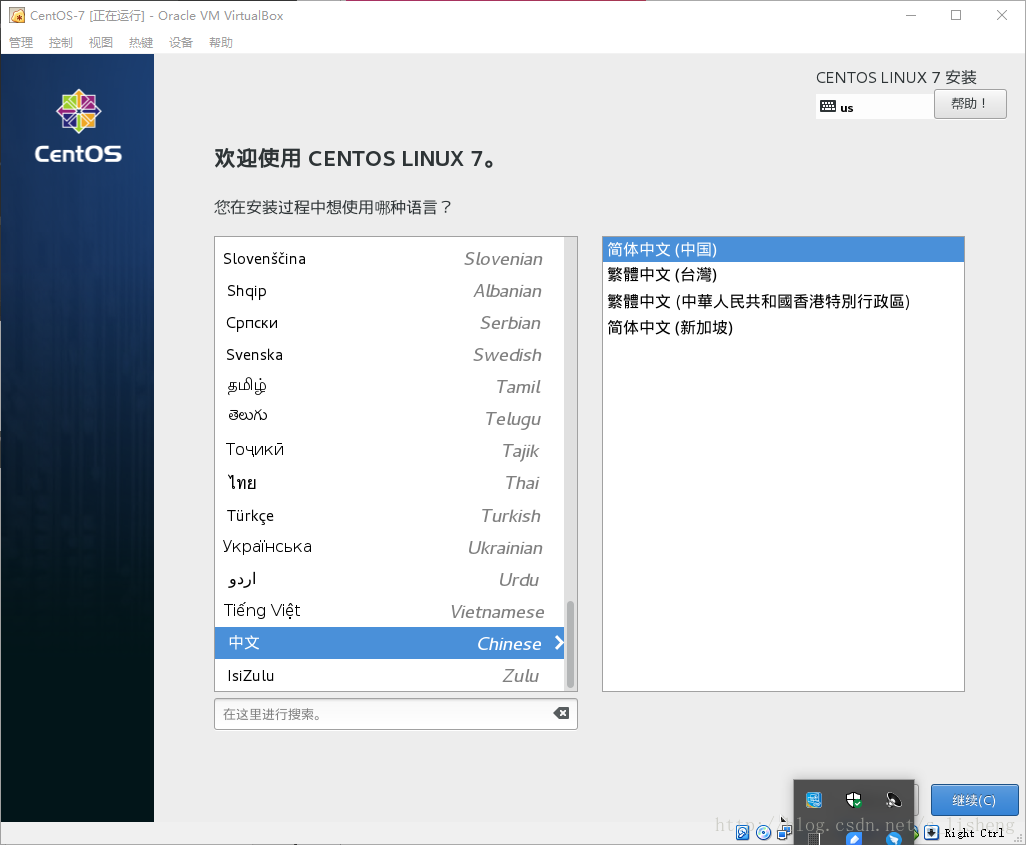Click the network adapter status icon

coord(784,833)
